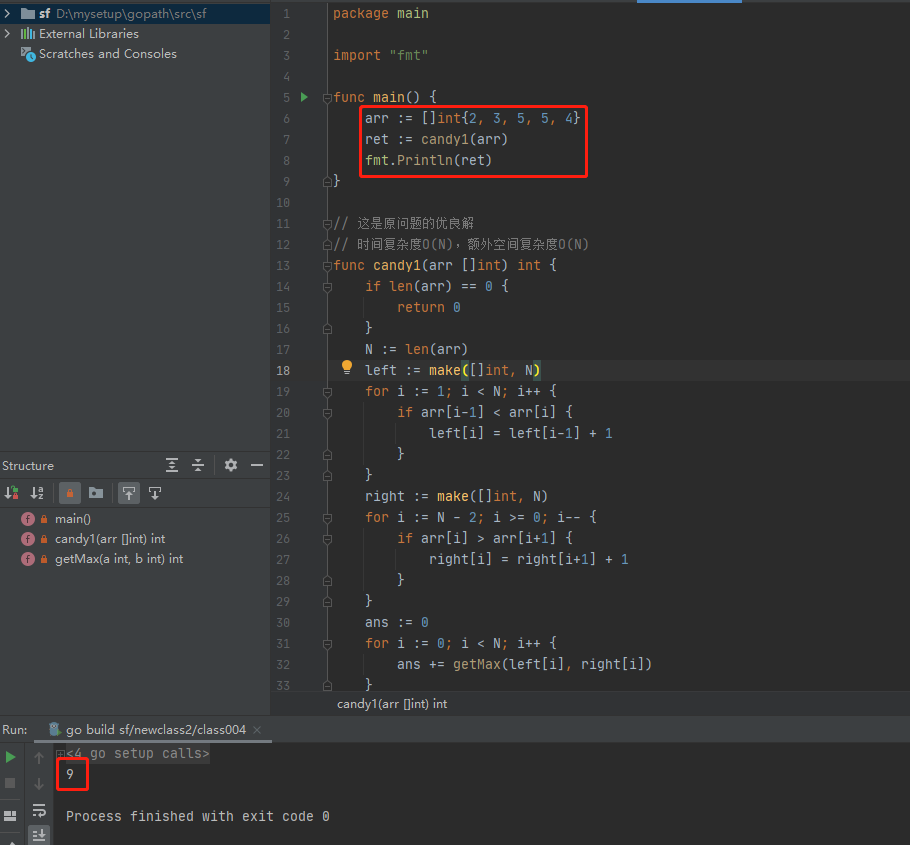Click the yellow lightbulb quick-fix icon on line 18

click(346, 366)
